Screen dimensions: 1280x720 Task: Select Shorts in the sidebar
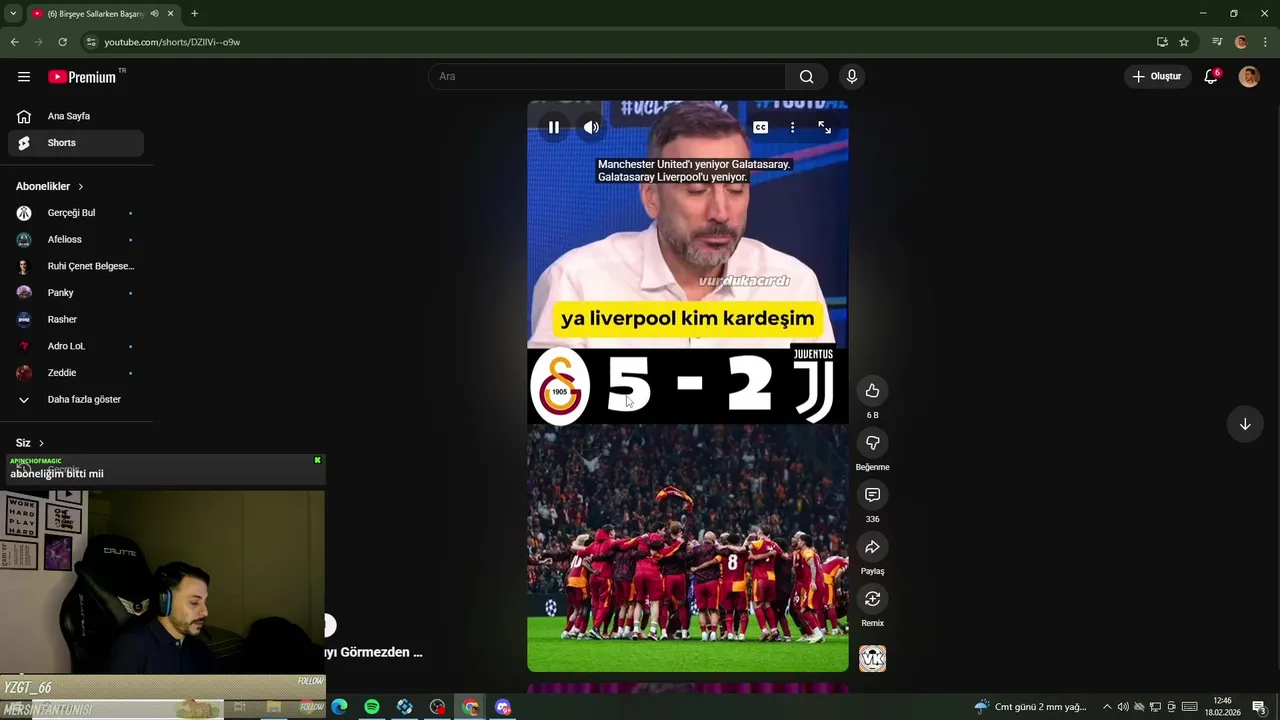(76, 143)
